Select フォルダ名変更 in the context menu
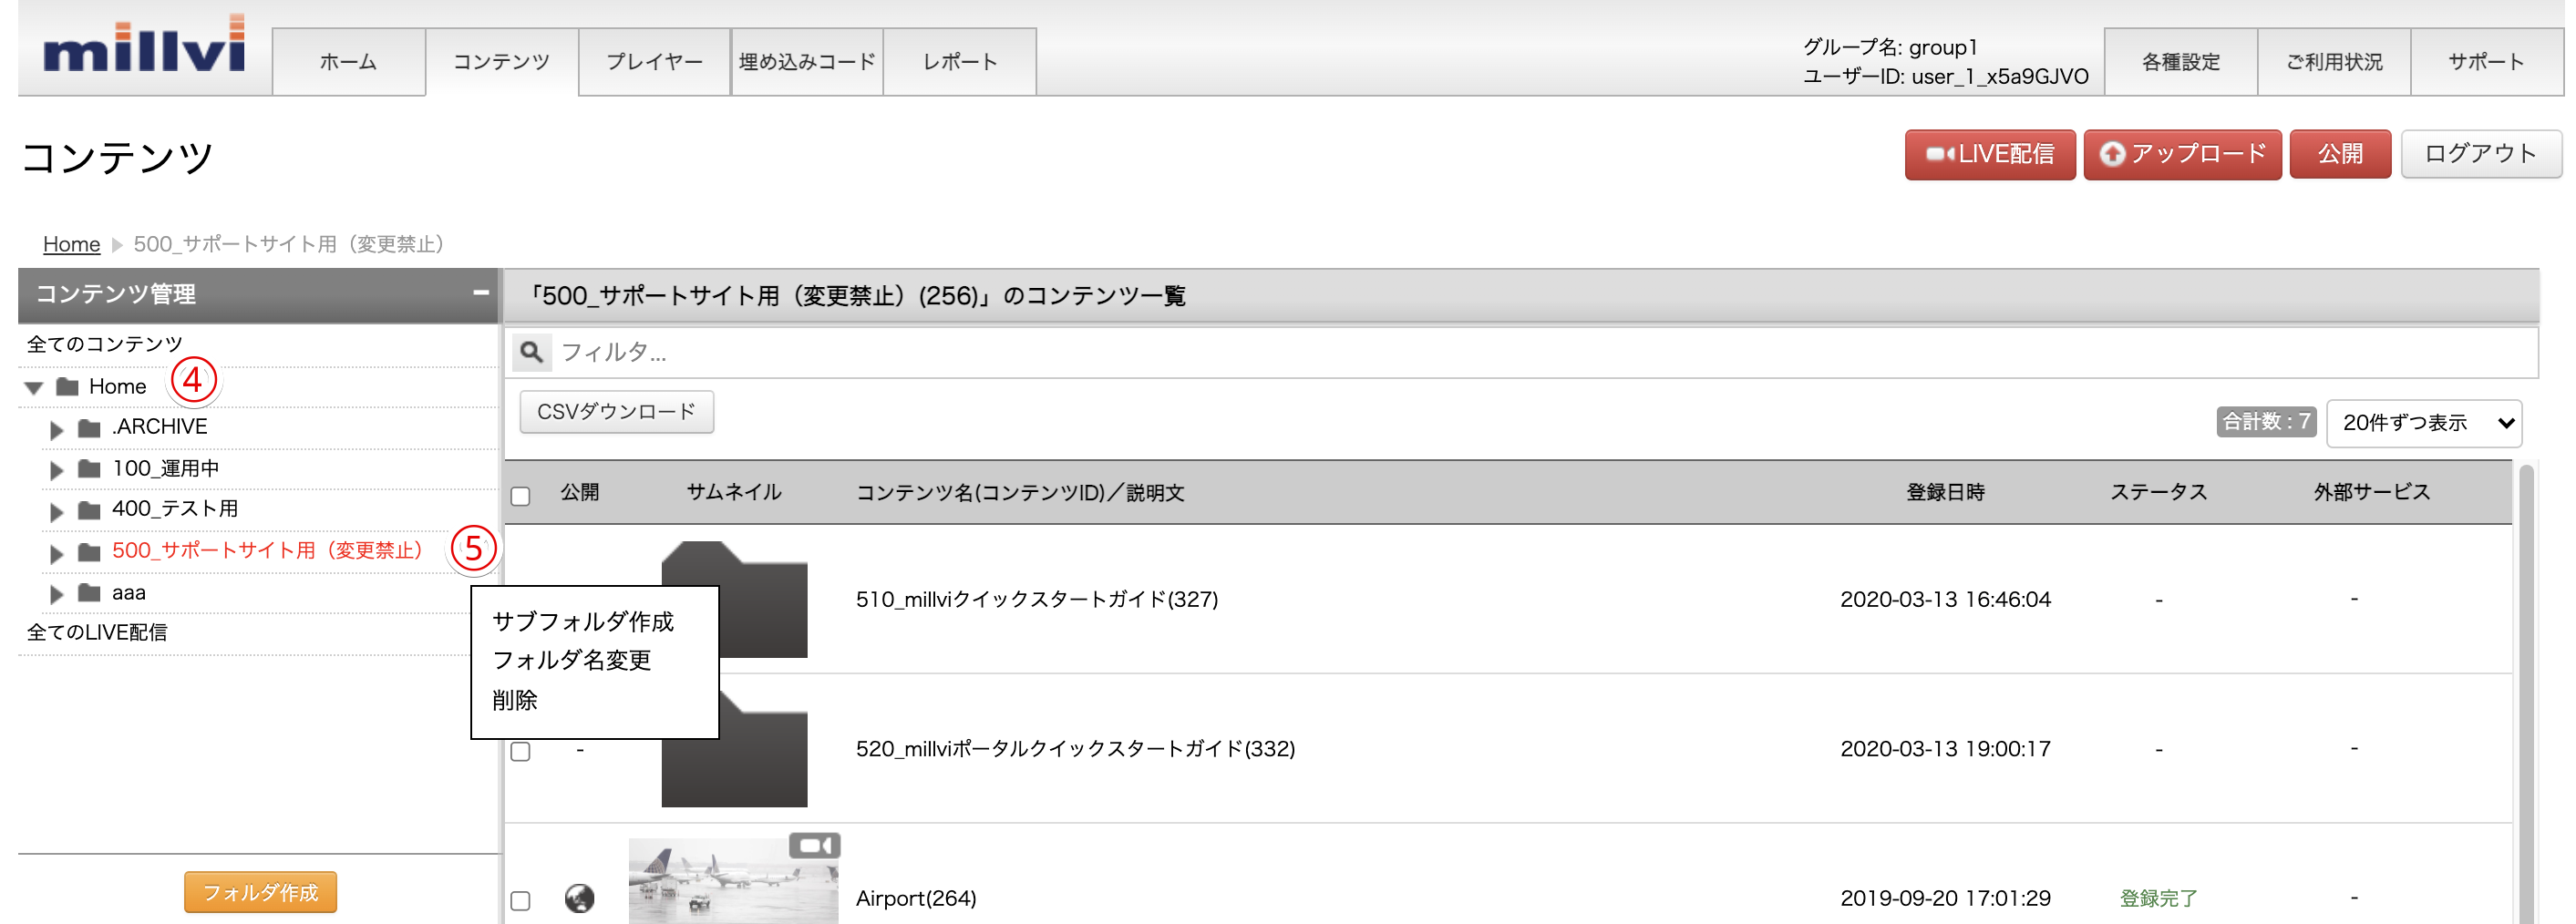Viewport: 2576px width, 924px height. (x=572, y=660)
